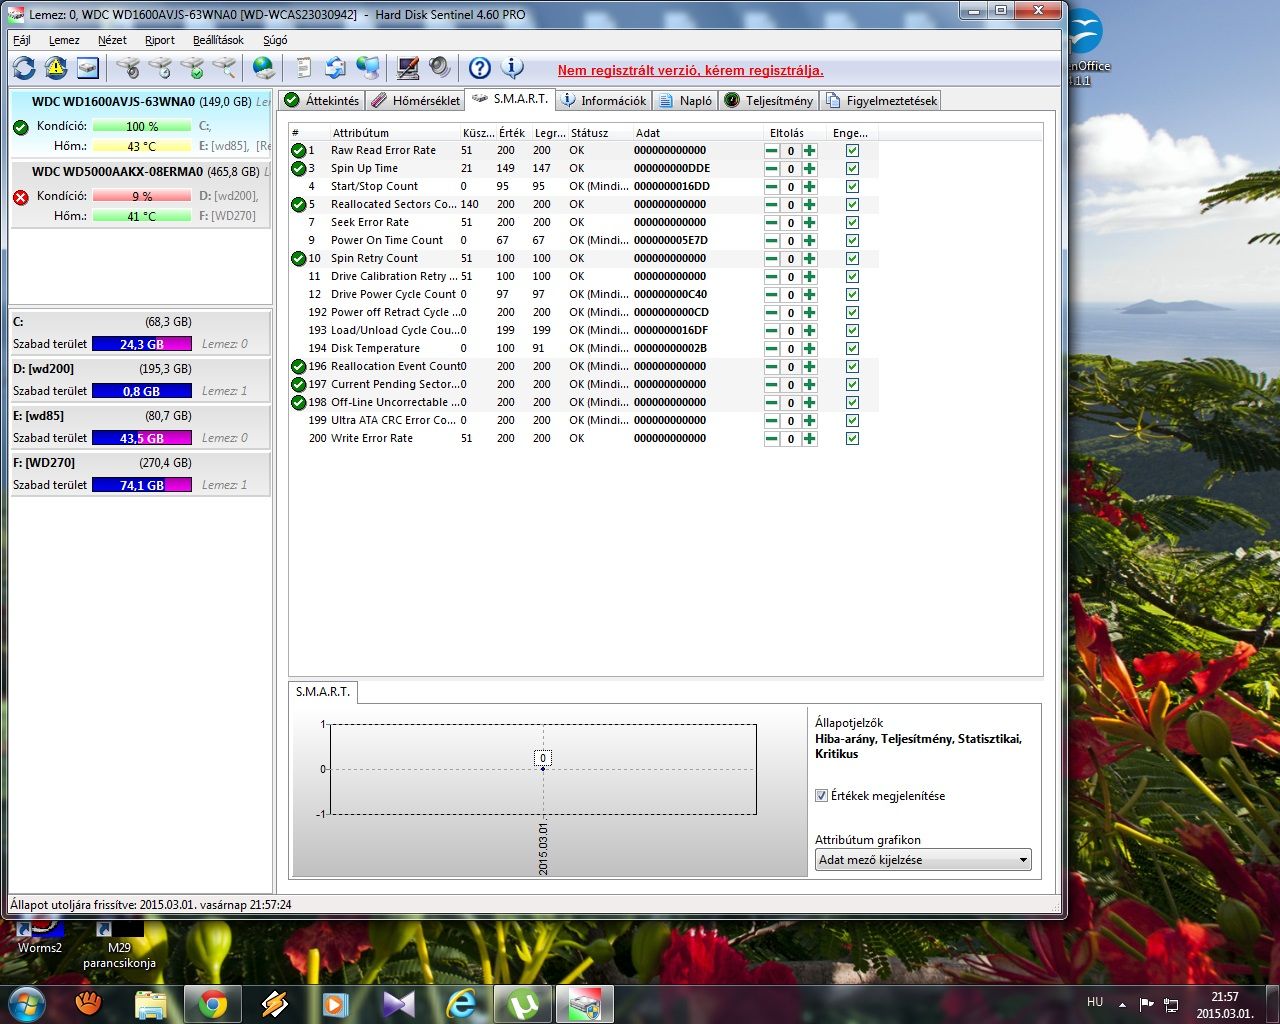
Task: Open the Súgó menu
Action: [x=275, y=40]
